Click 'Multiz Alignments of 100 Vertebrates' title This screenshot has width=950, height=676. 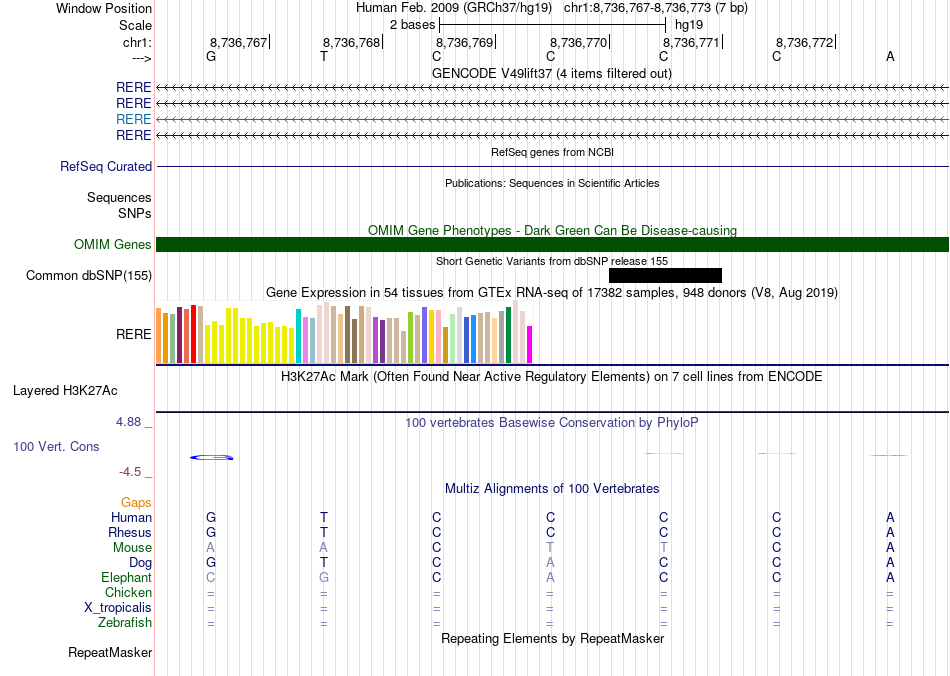[552, 489]
